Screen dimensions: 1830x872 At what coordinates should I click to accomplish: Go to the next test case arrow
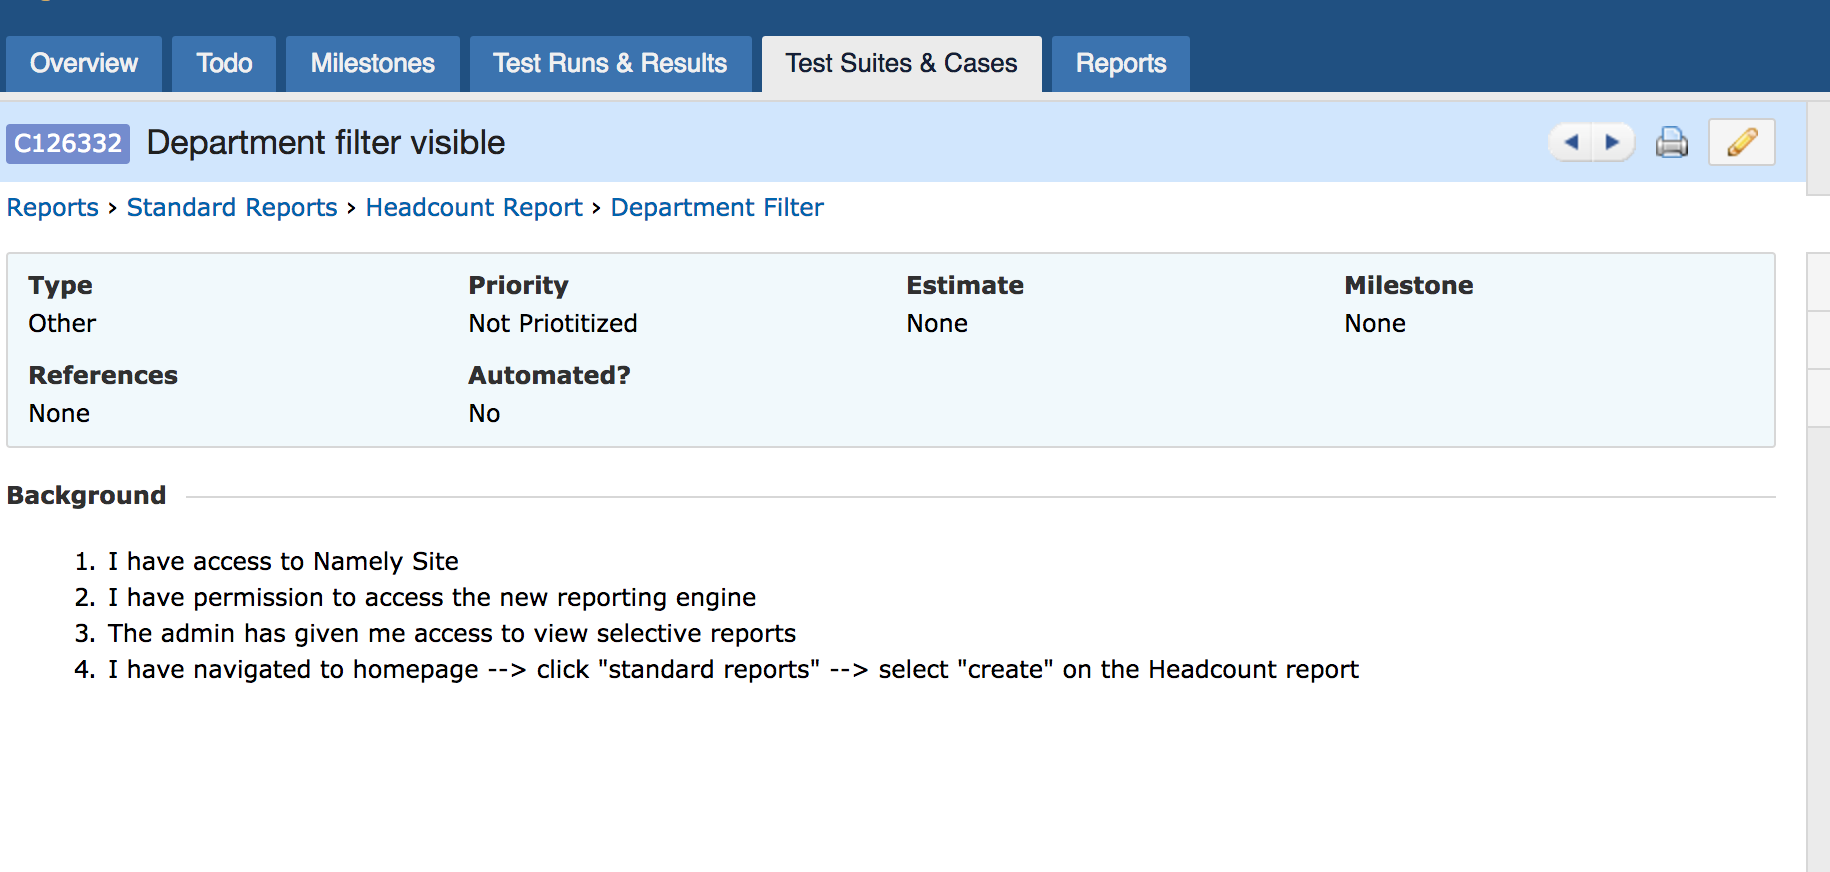click(x=1613, y=142)
